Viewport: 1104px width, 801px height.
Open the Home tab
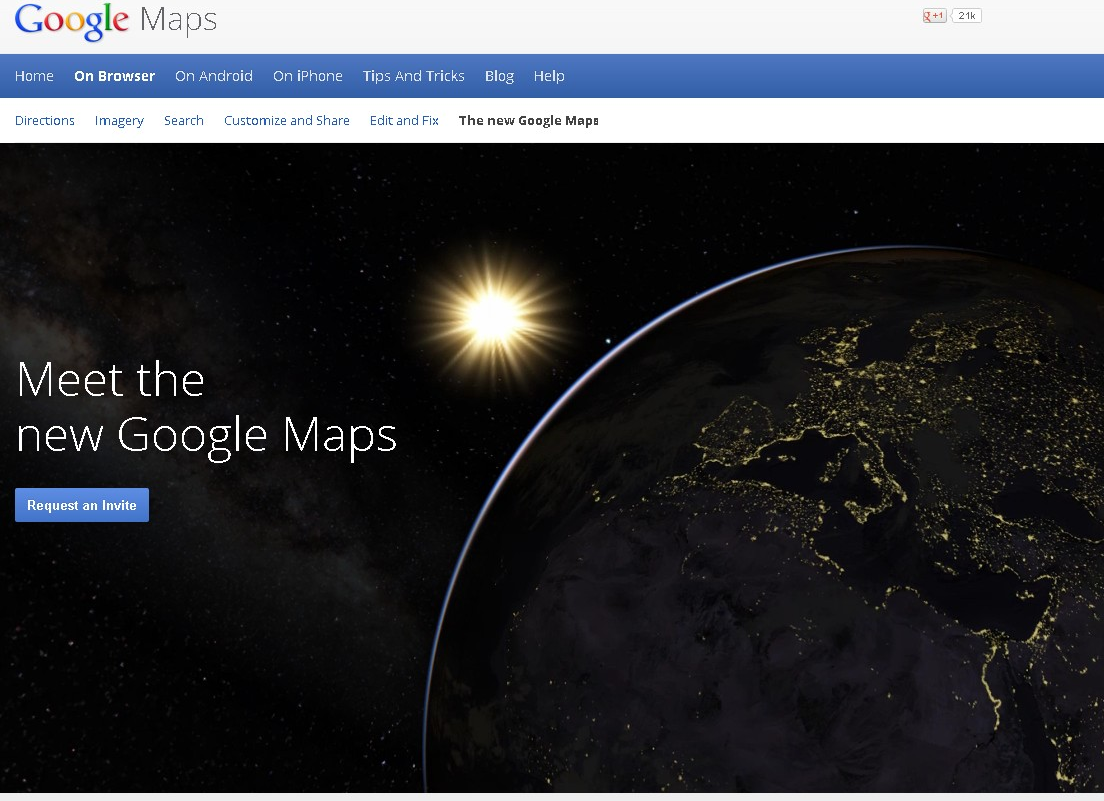click(x=34, y=76)
